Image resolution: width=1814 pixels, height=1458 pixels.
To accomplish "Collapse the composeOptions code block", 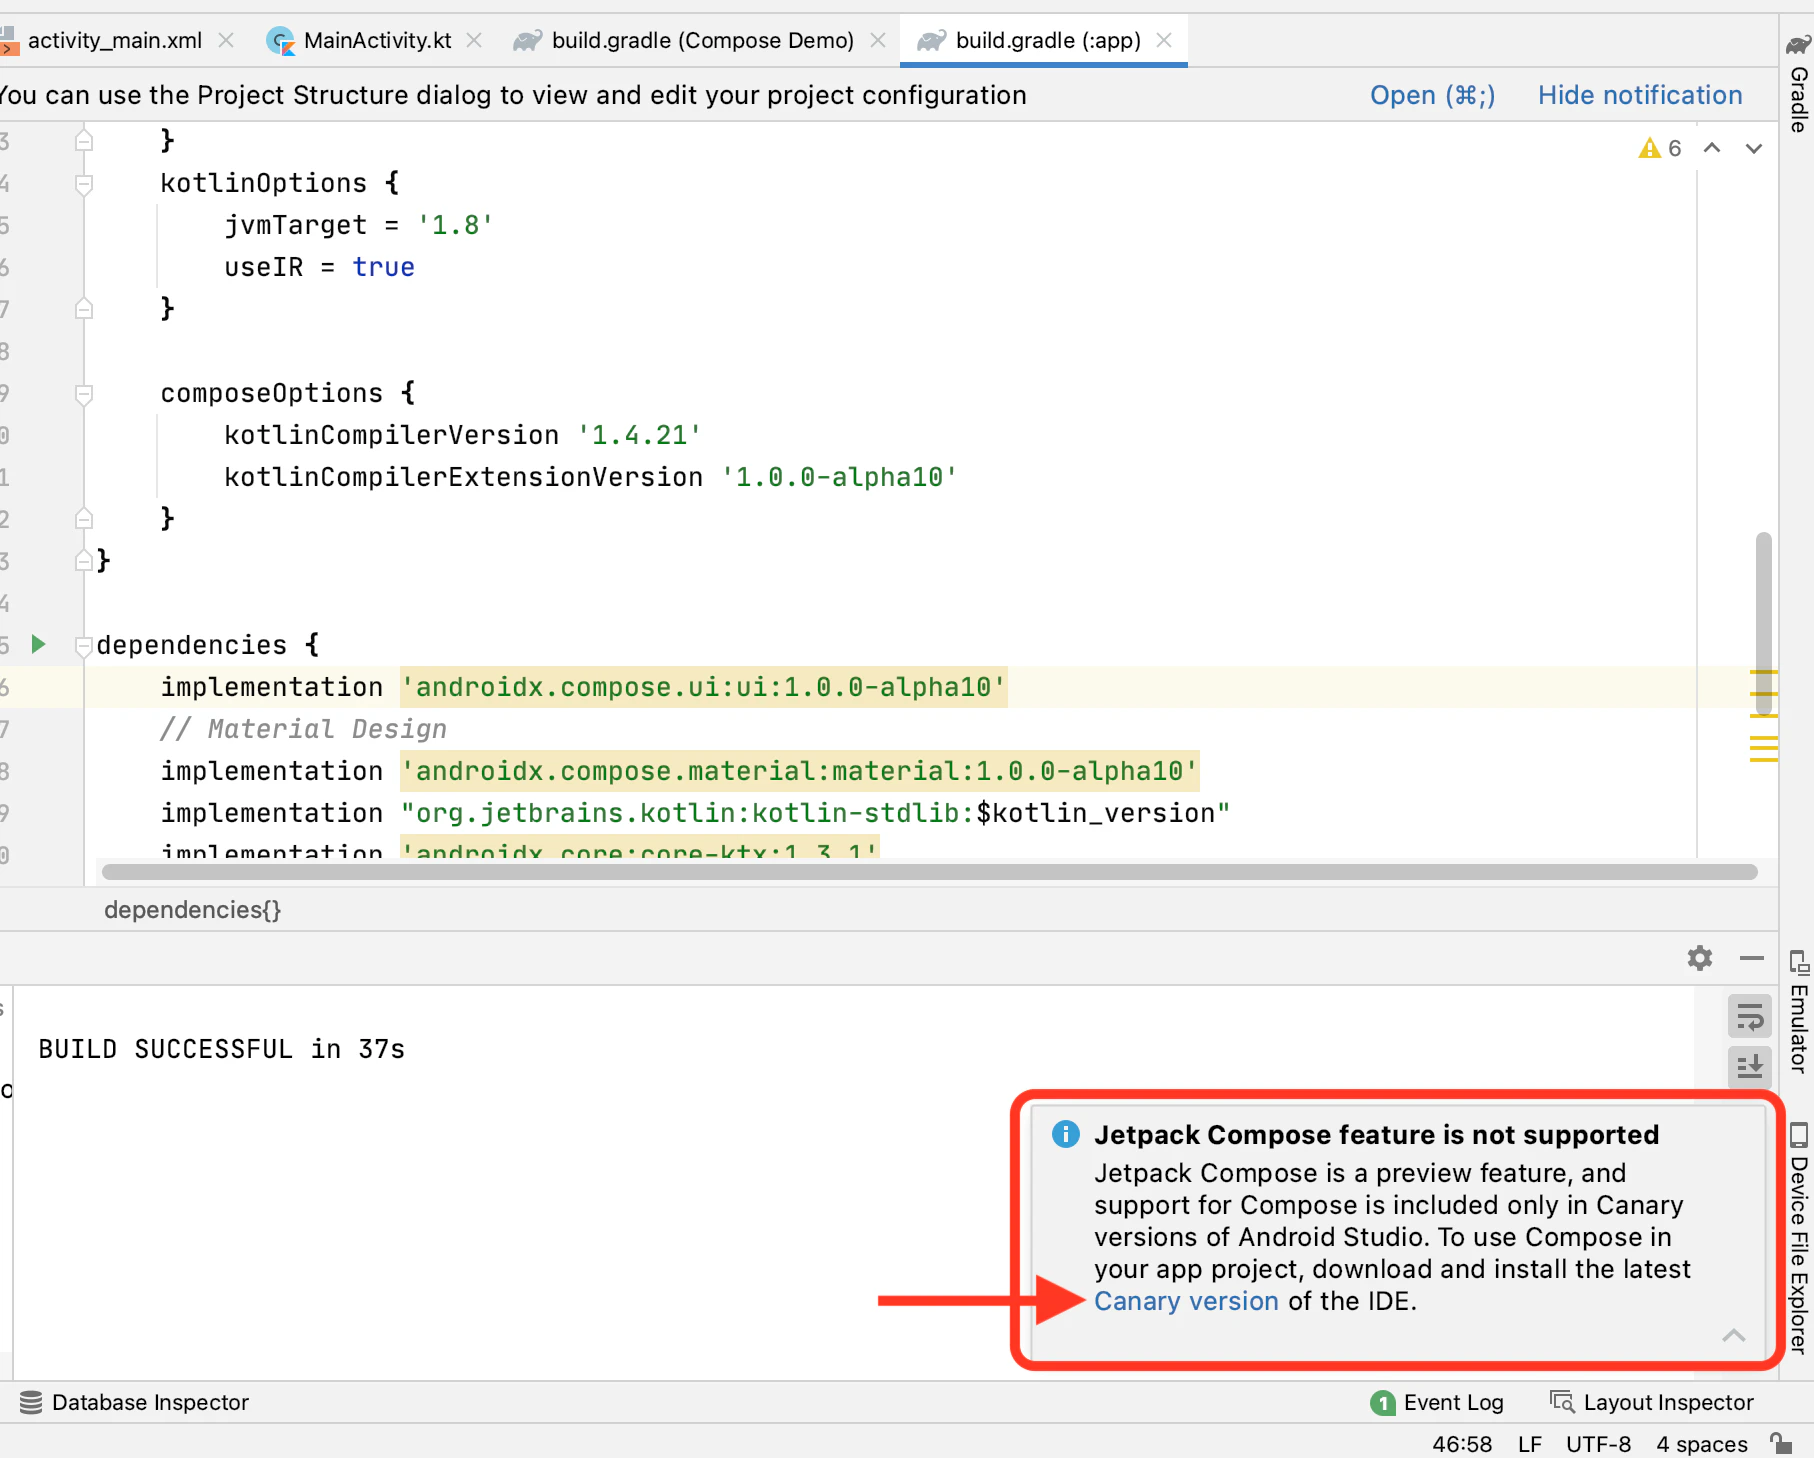I will [84, 393].
